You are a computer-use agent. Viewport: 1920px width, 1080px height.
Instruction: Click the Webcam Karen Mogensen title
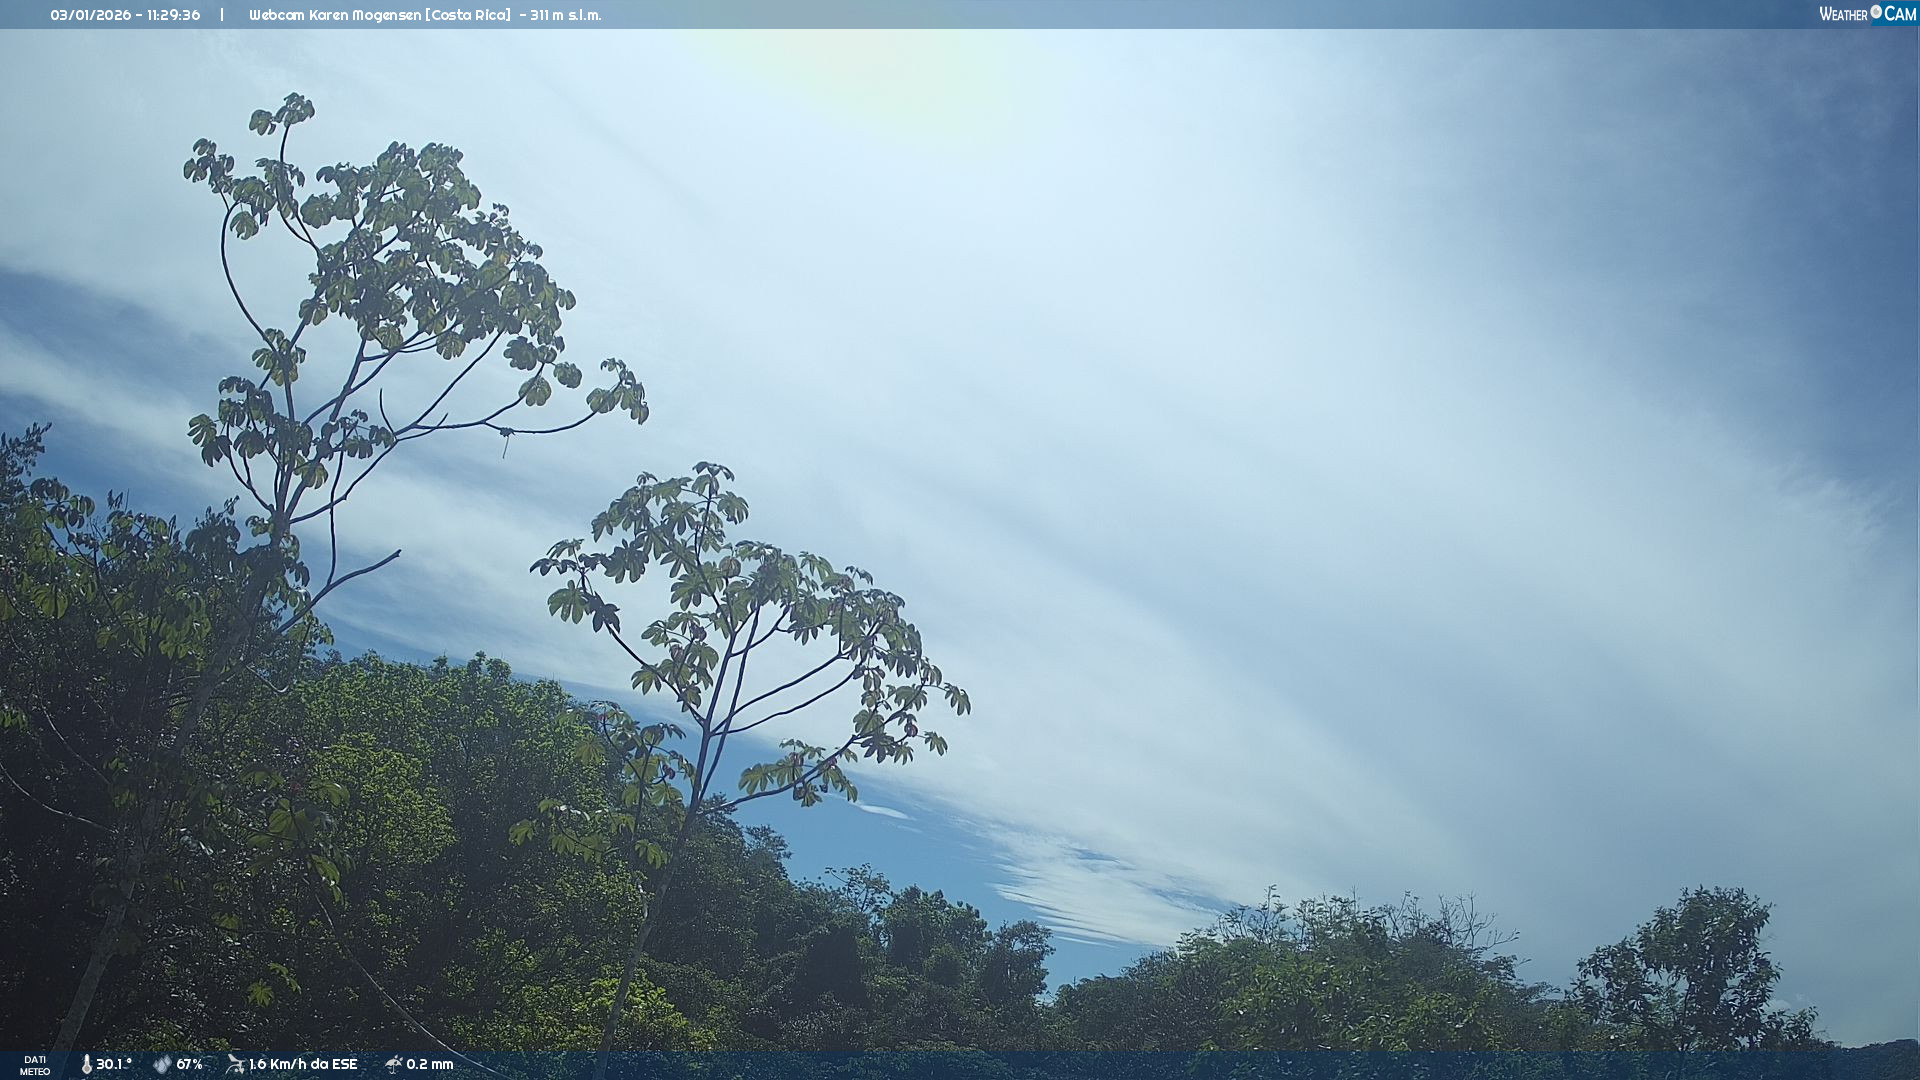tap(335, 15)
